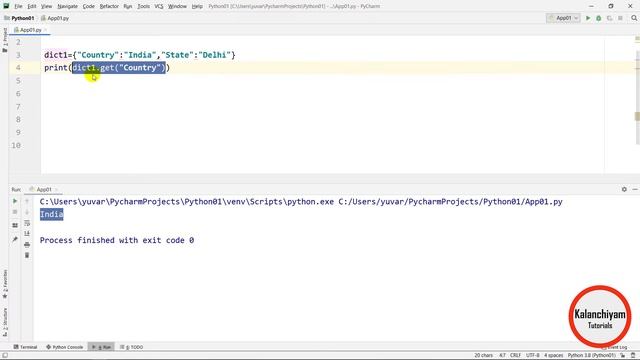Open the Python Console tool window

click(64, 347)
